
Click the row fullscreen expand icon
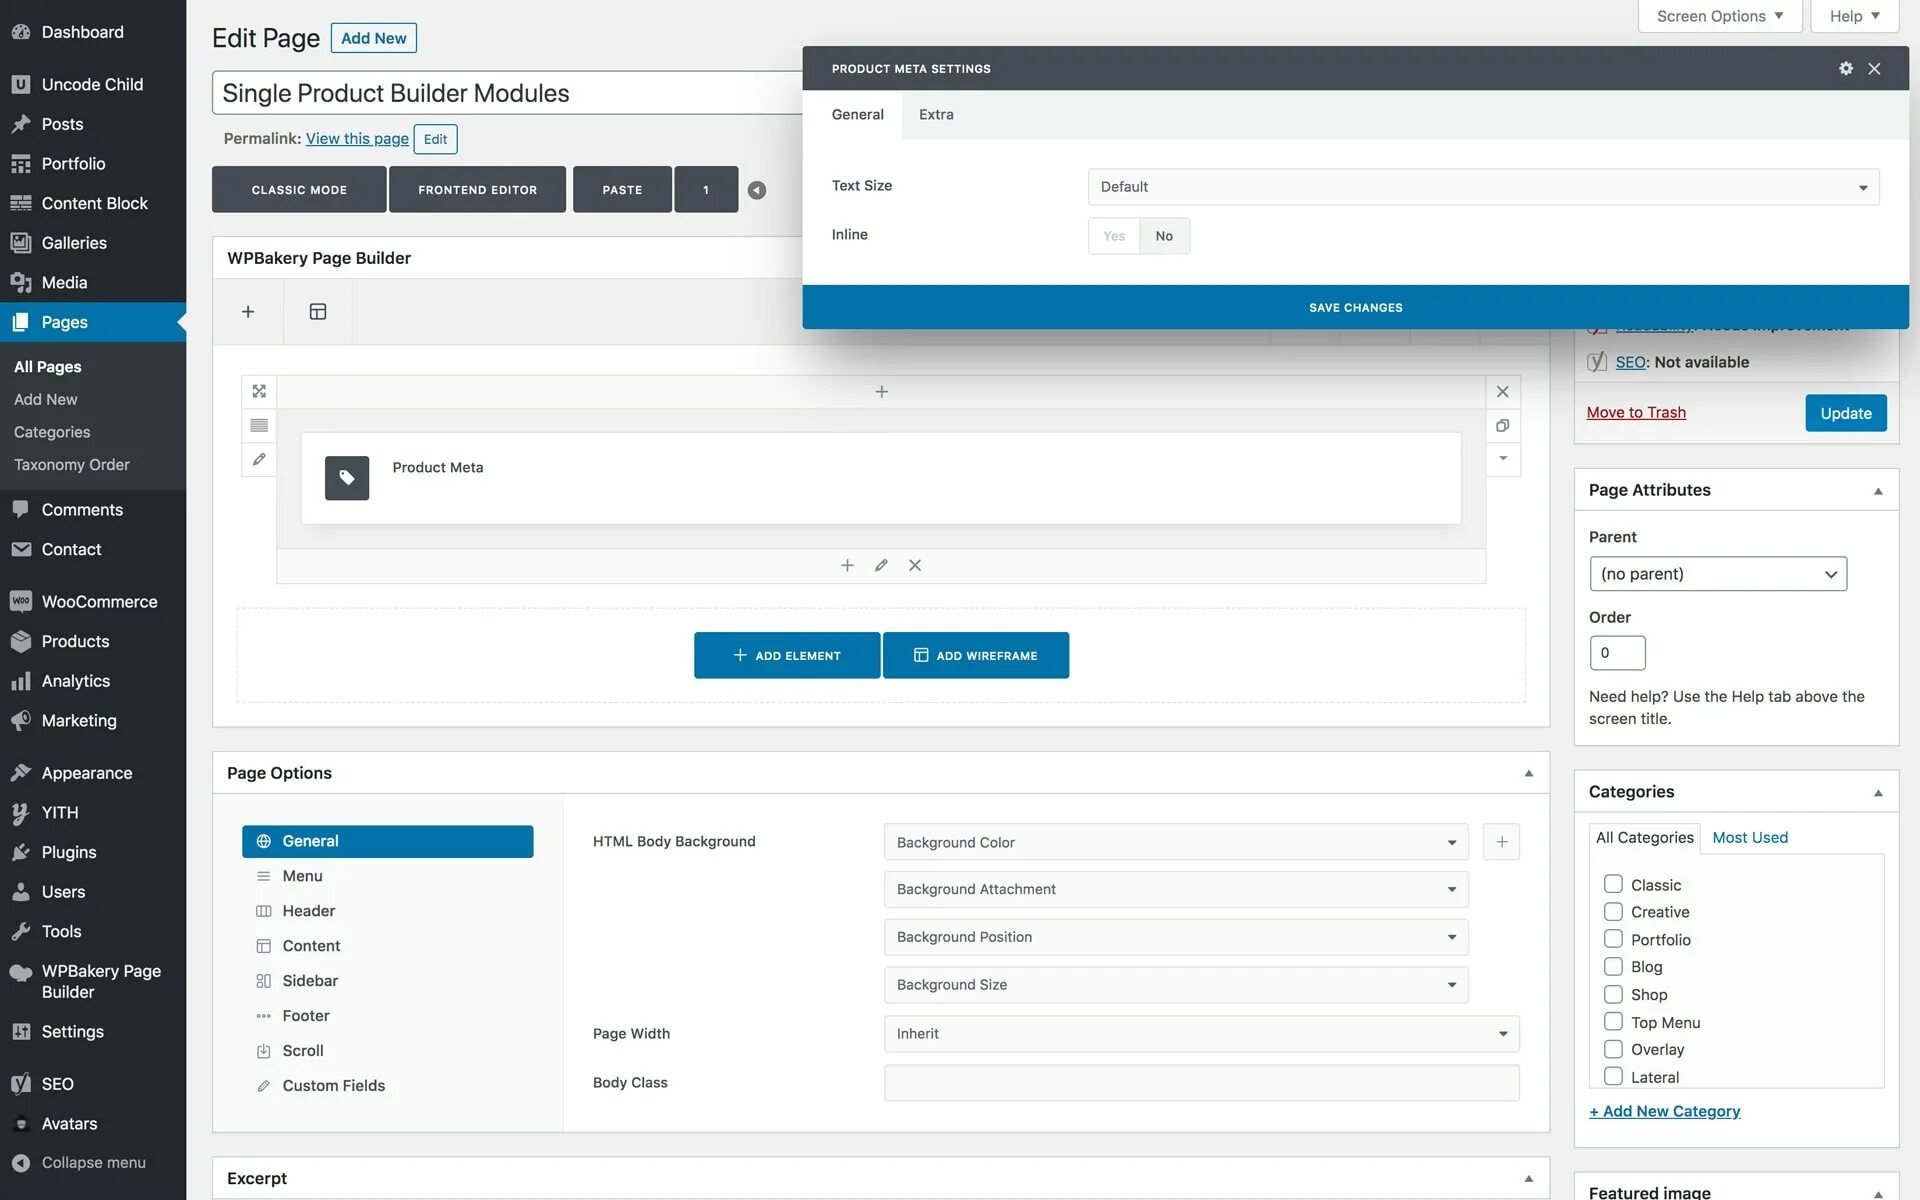(259, 391)
